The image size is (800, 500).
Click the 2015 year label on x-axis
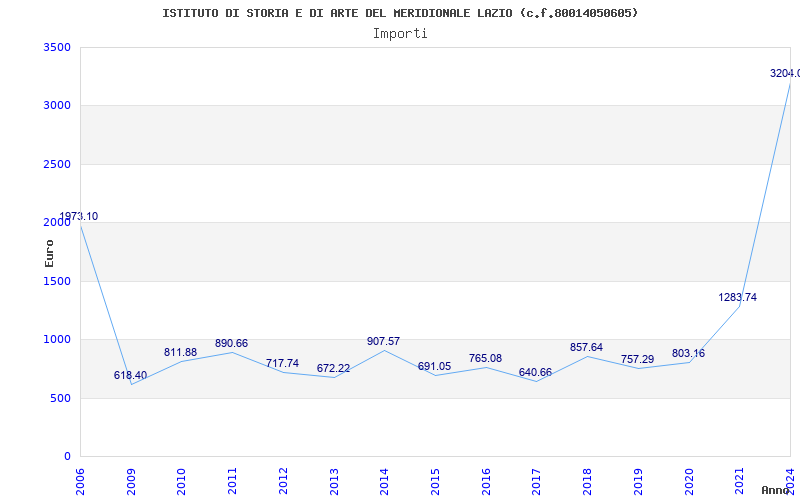point(435,482)
